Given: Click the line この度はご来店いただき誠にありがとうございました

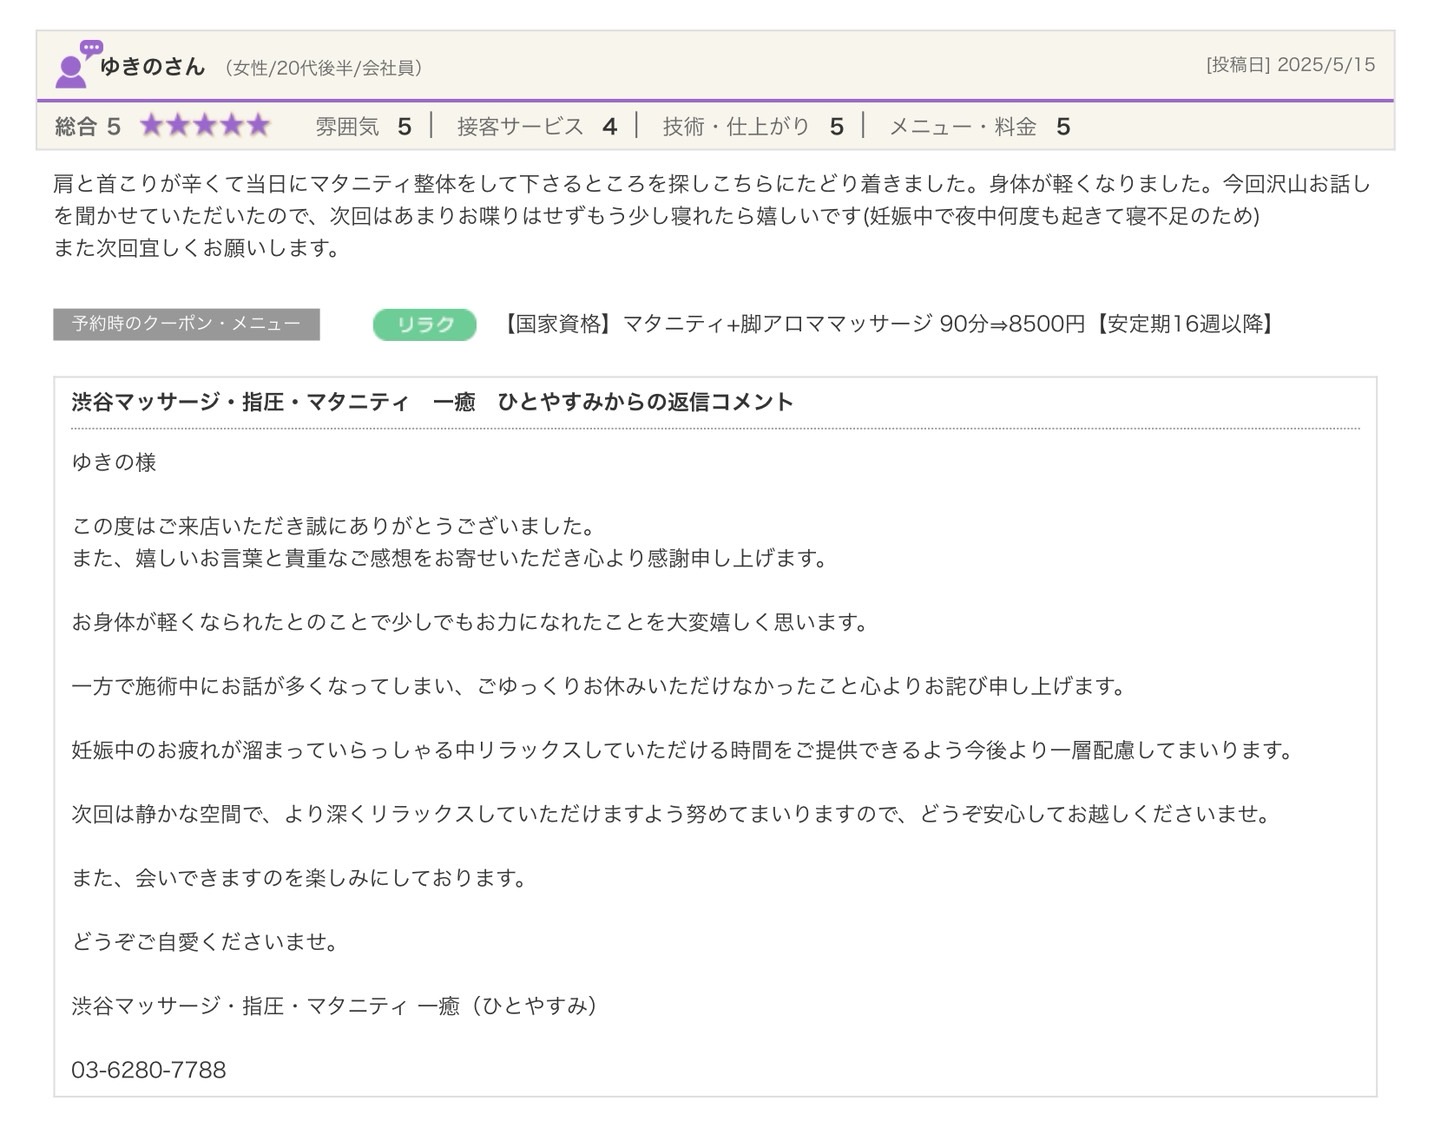Looking at the screenshot, I should 334,526.
